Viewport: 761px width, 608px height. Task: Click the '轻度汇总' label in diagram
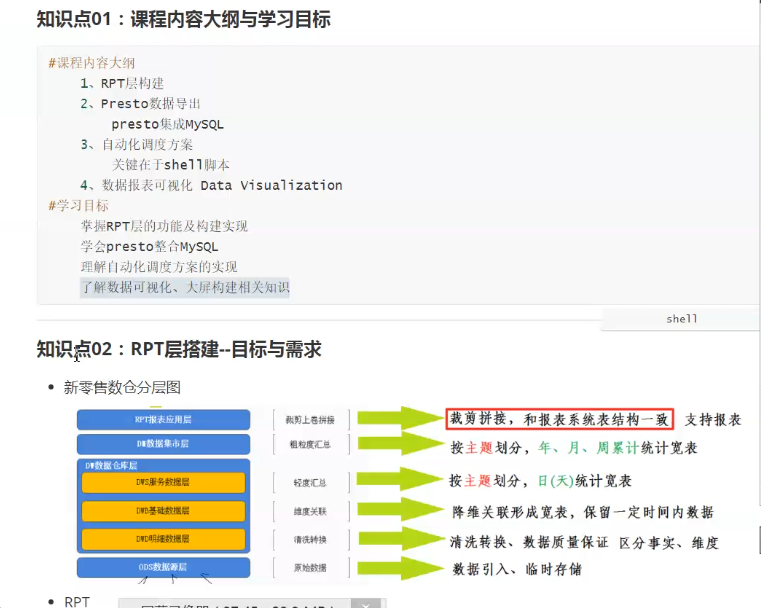(310, 483)
